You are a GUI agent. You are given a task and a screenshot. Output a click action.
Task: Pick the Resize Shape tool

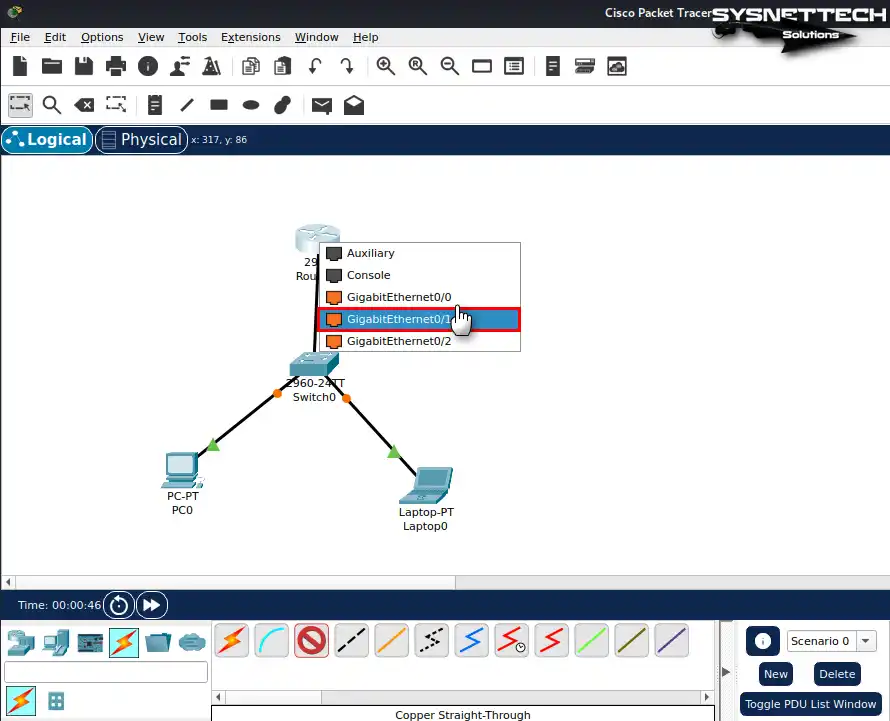coord(116,105)
